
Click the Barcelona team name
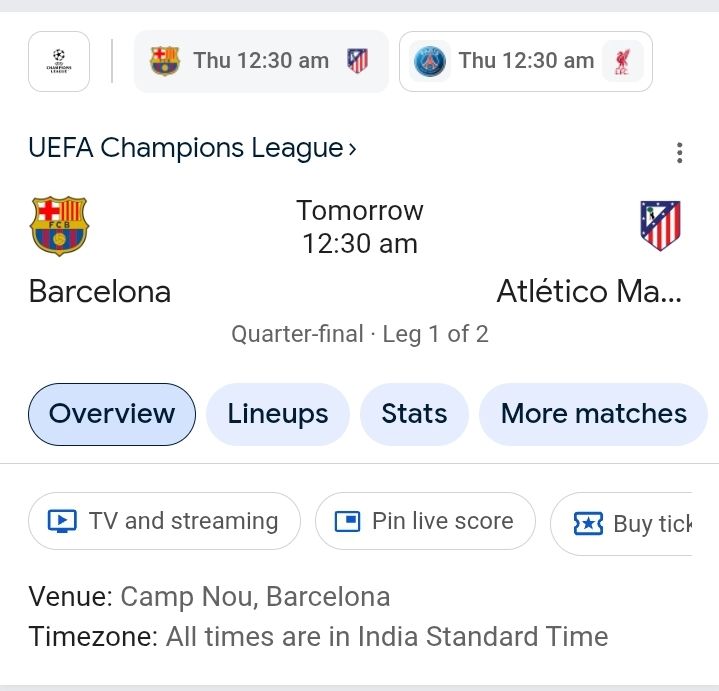tap(100, 291)
